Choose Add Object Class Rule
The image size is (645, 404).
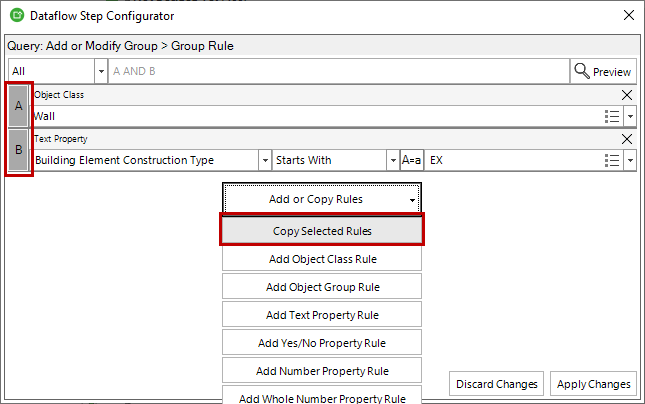tap(322, 259)
